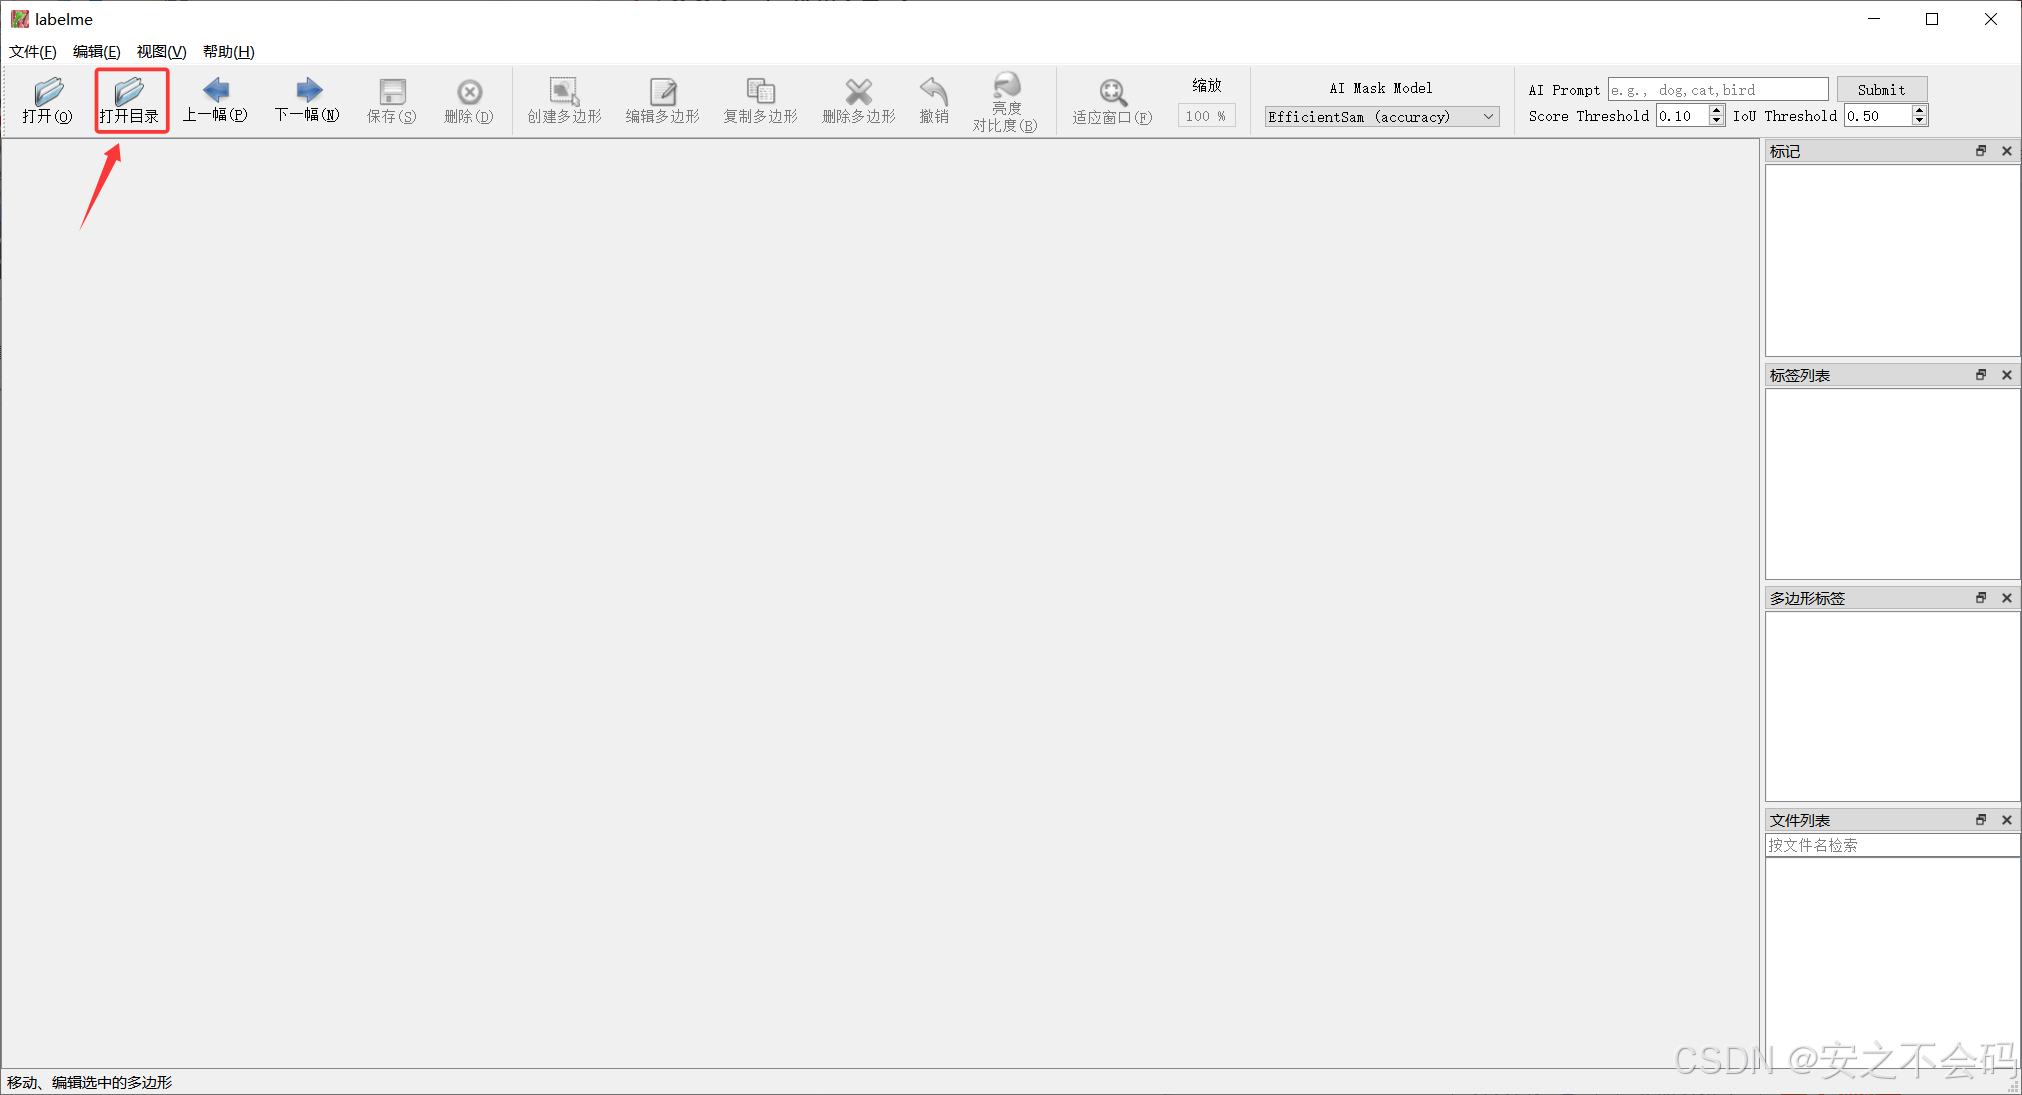Decrease the IoU Threshold value
Screen dimensions: 2022x1095
[x=1919, y=121]
